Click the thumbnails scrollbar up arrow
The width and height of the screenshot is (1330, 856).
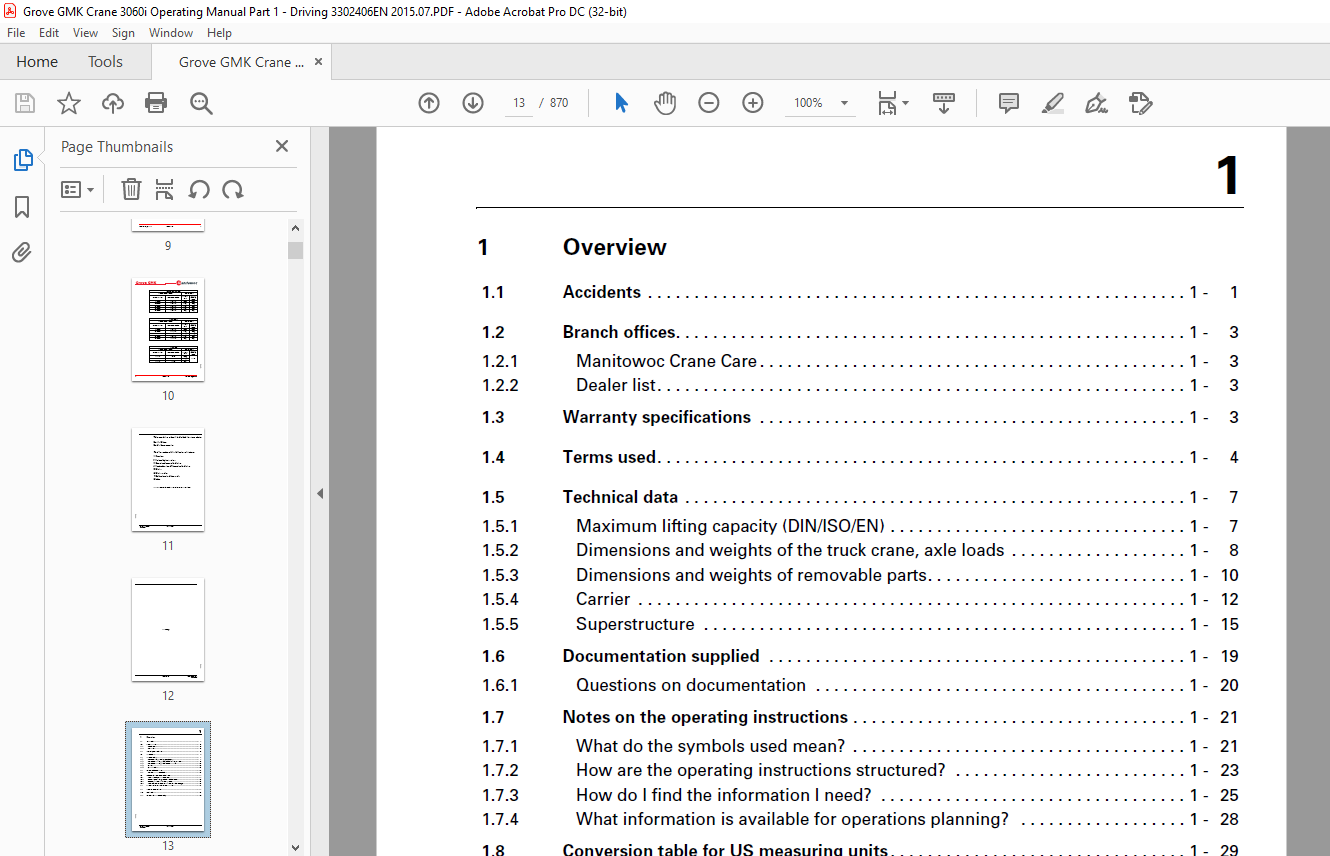296,227
